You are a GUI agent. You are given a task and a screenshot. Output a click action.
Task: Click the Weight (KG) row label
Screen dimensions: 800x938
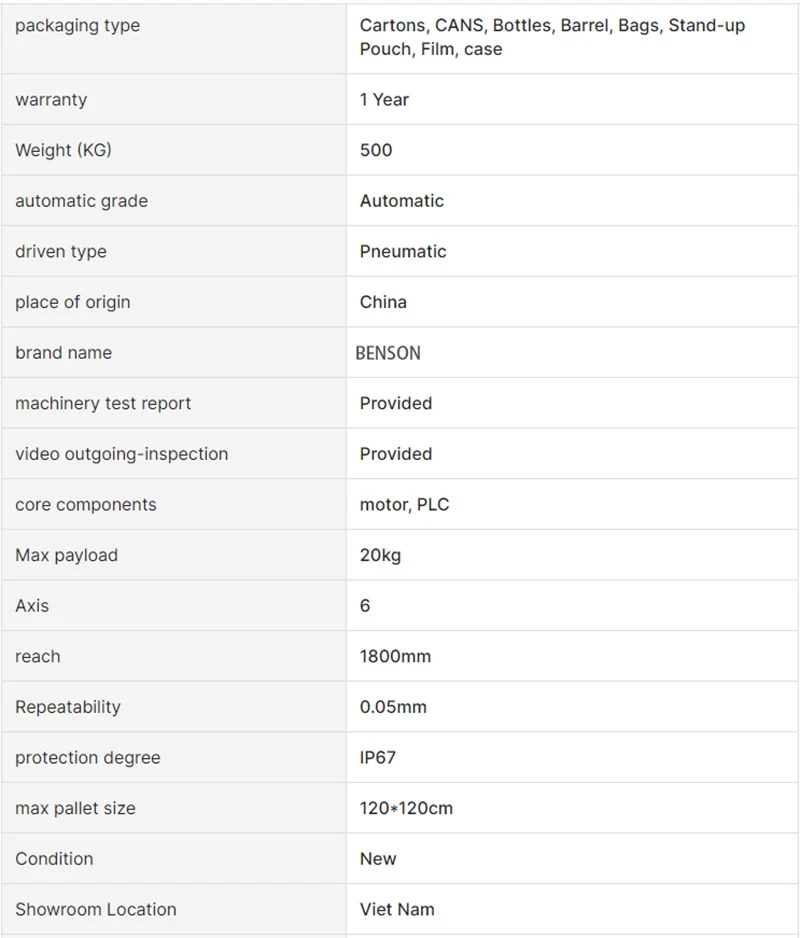pyautogui.click(x=63, y=150)
